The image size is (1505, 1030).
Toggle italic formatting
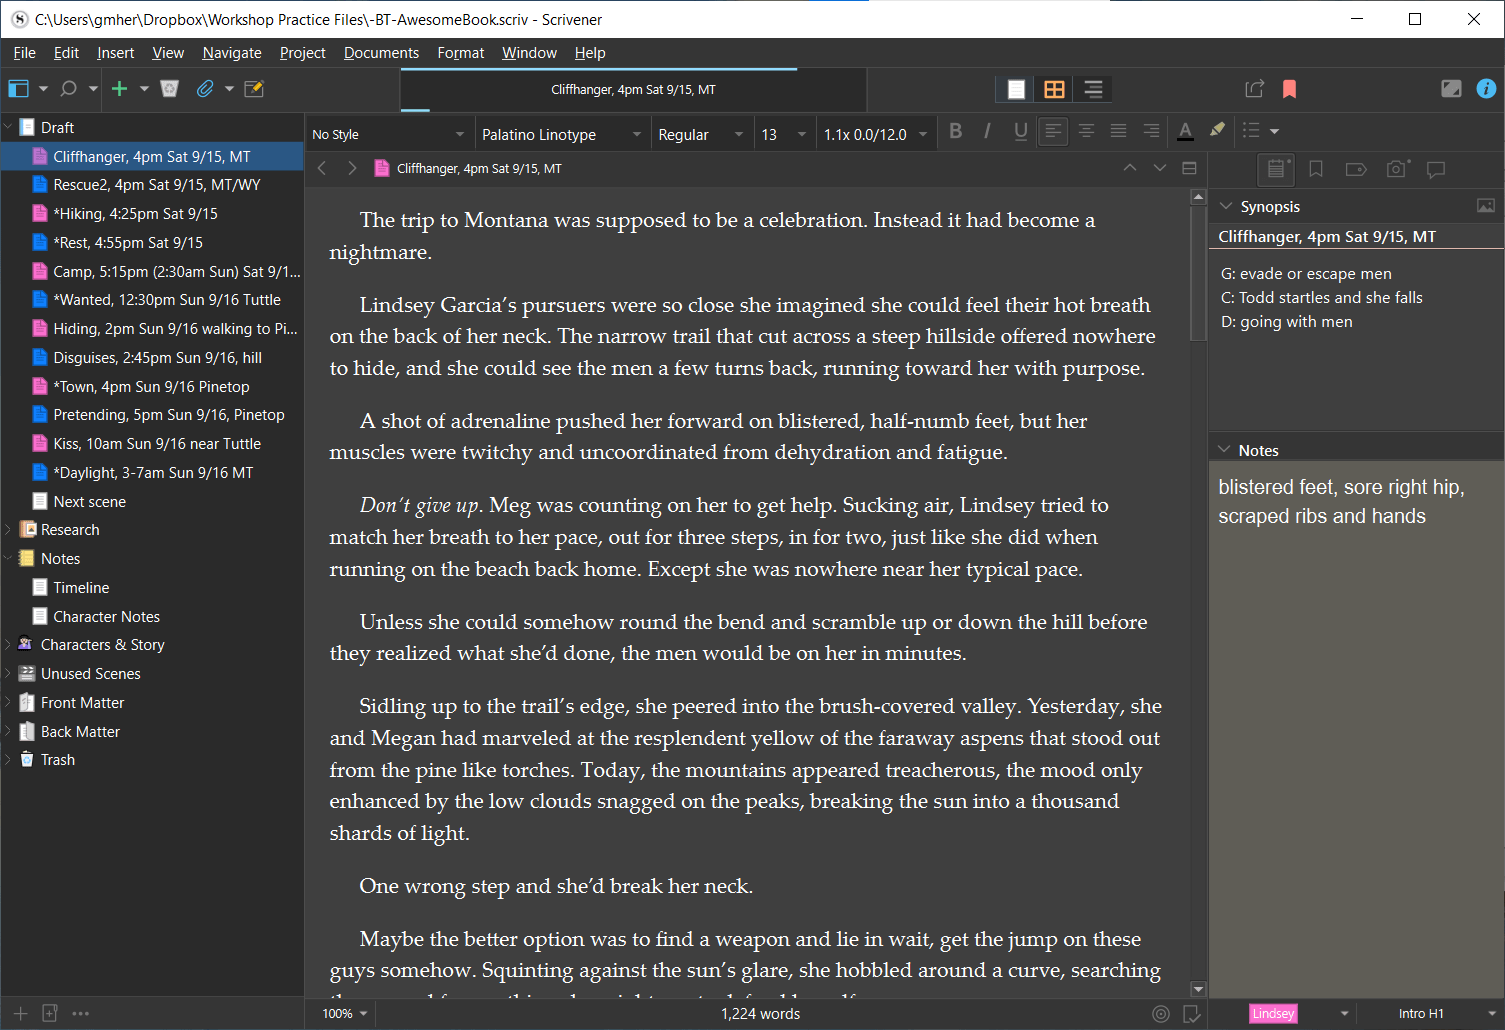[x=988, y=131]
